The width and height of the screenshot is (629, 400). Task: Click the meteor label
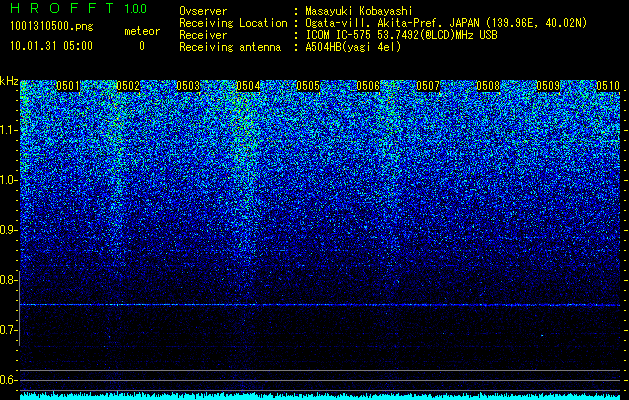(142, 31)
